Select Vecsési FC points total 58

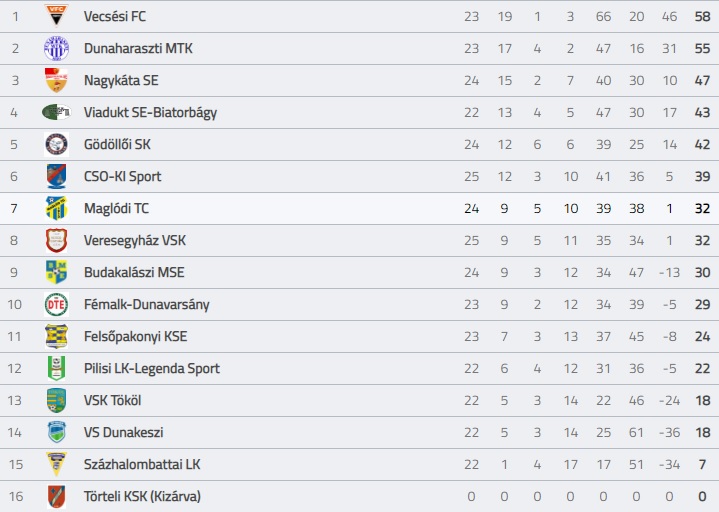click(702, 17)
